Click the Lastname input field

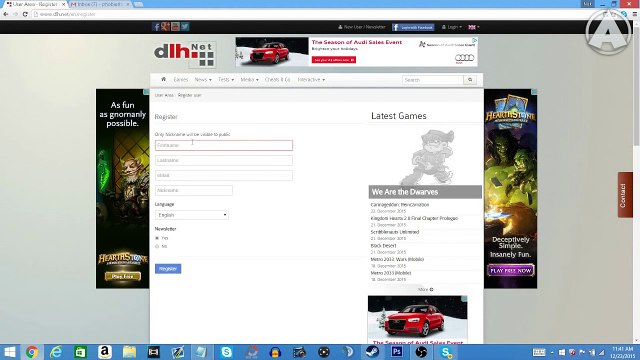coord(224,160)
